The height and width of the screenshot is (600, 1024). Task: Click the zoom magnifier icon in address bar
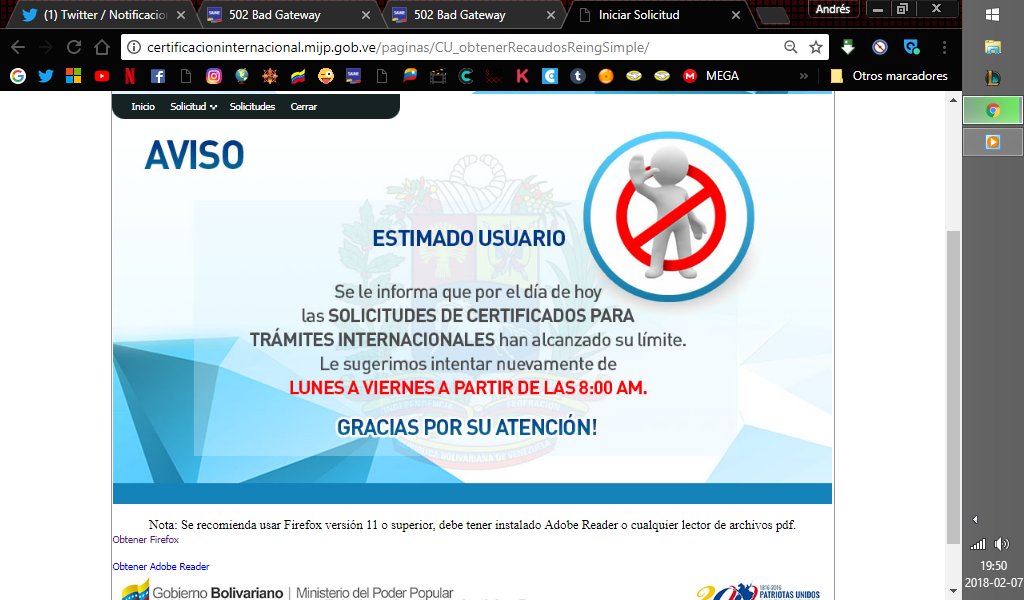pyautogui.click(x=790, y=47)
